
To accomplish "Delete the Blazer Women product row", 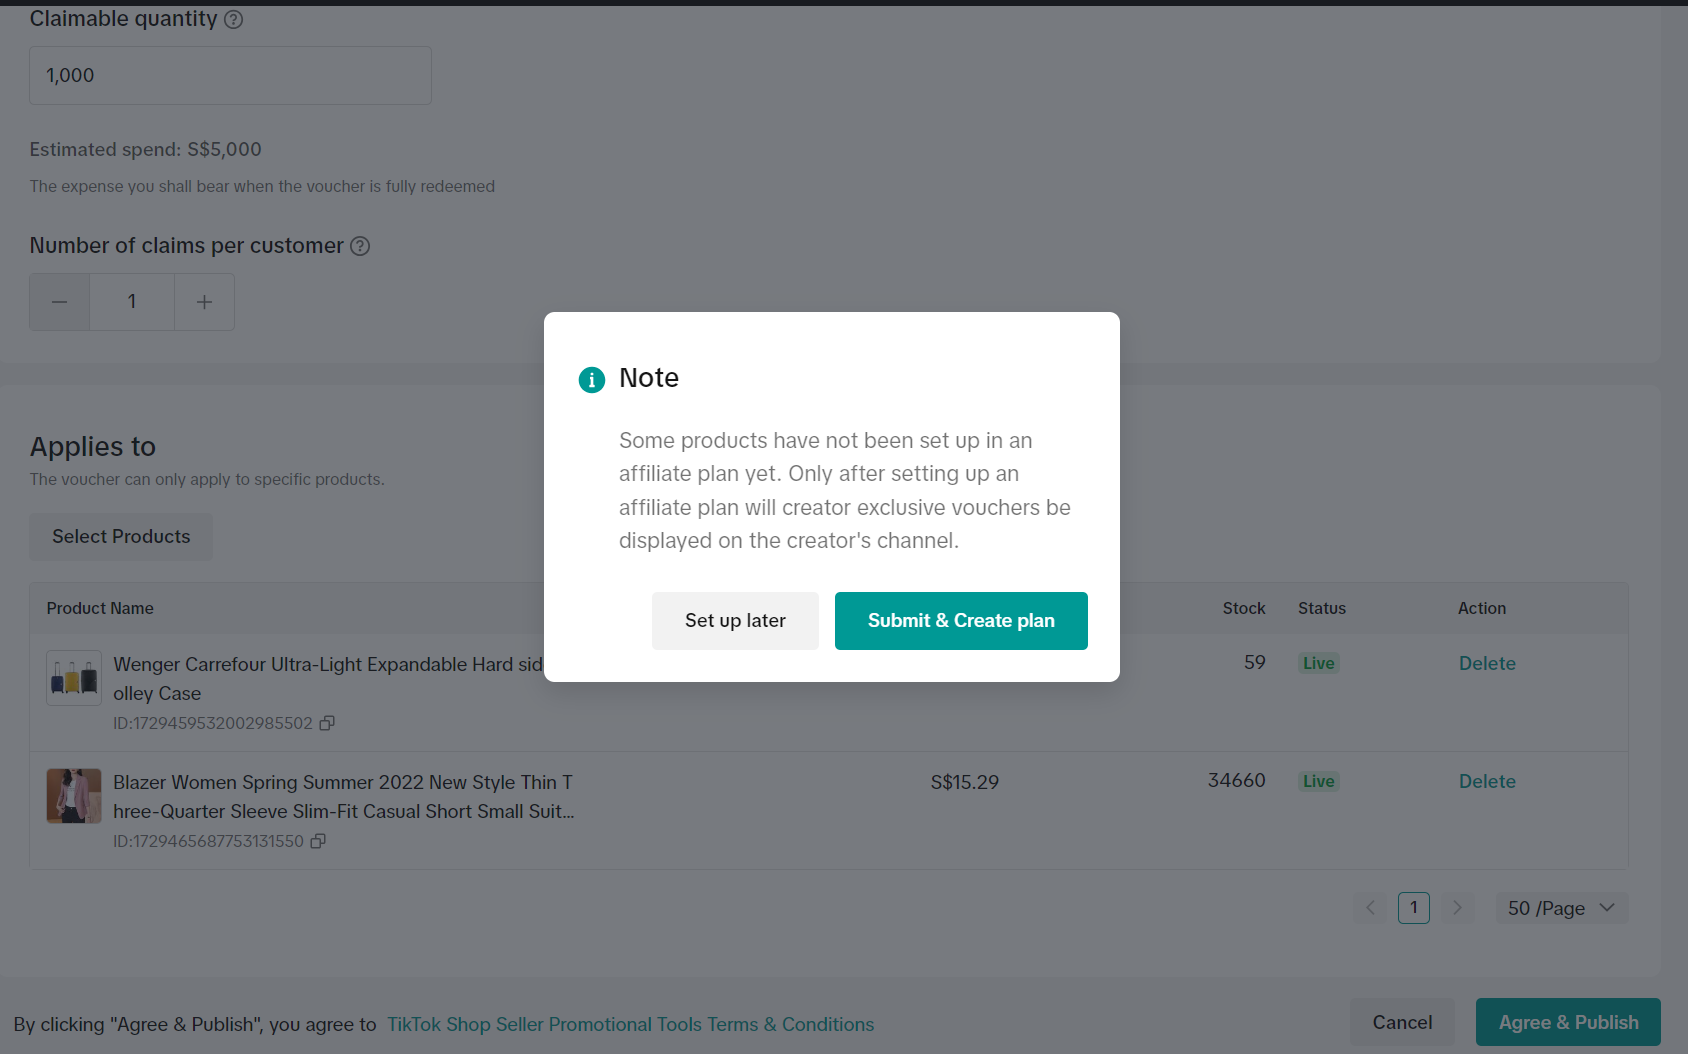I will (1487, 782).
